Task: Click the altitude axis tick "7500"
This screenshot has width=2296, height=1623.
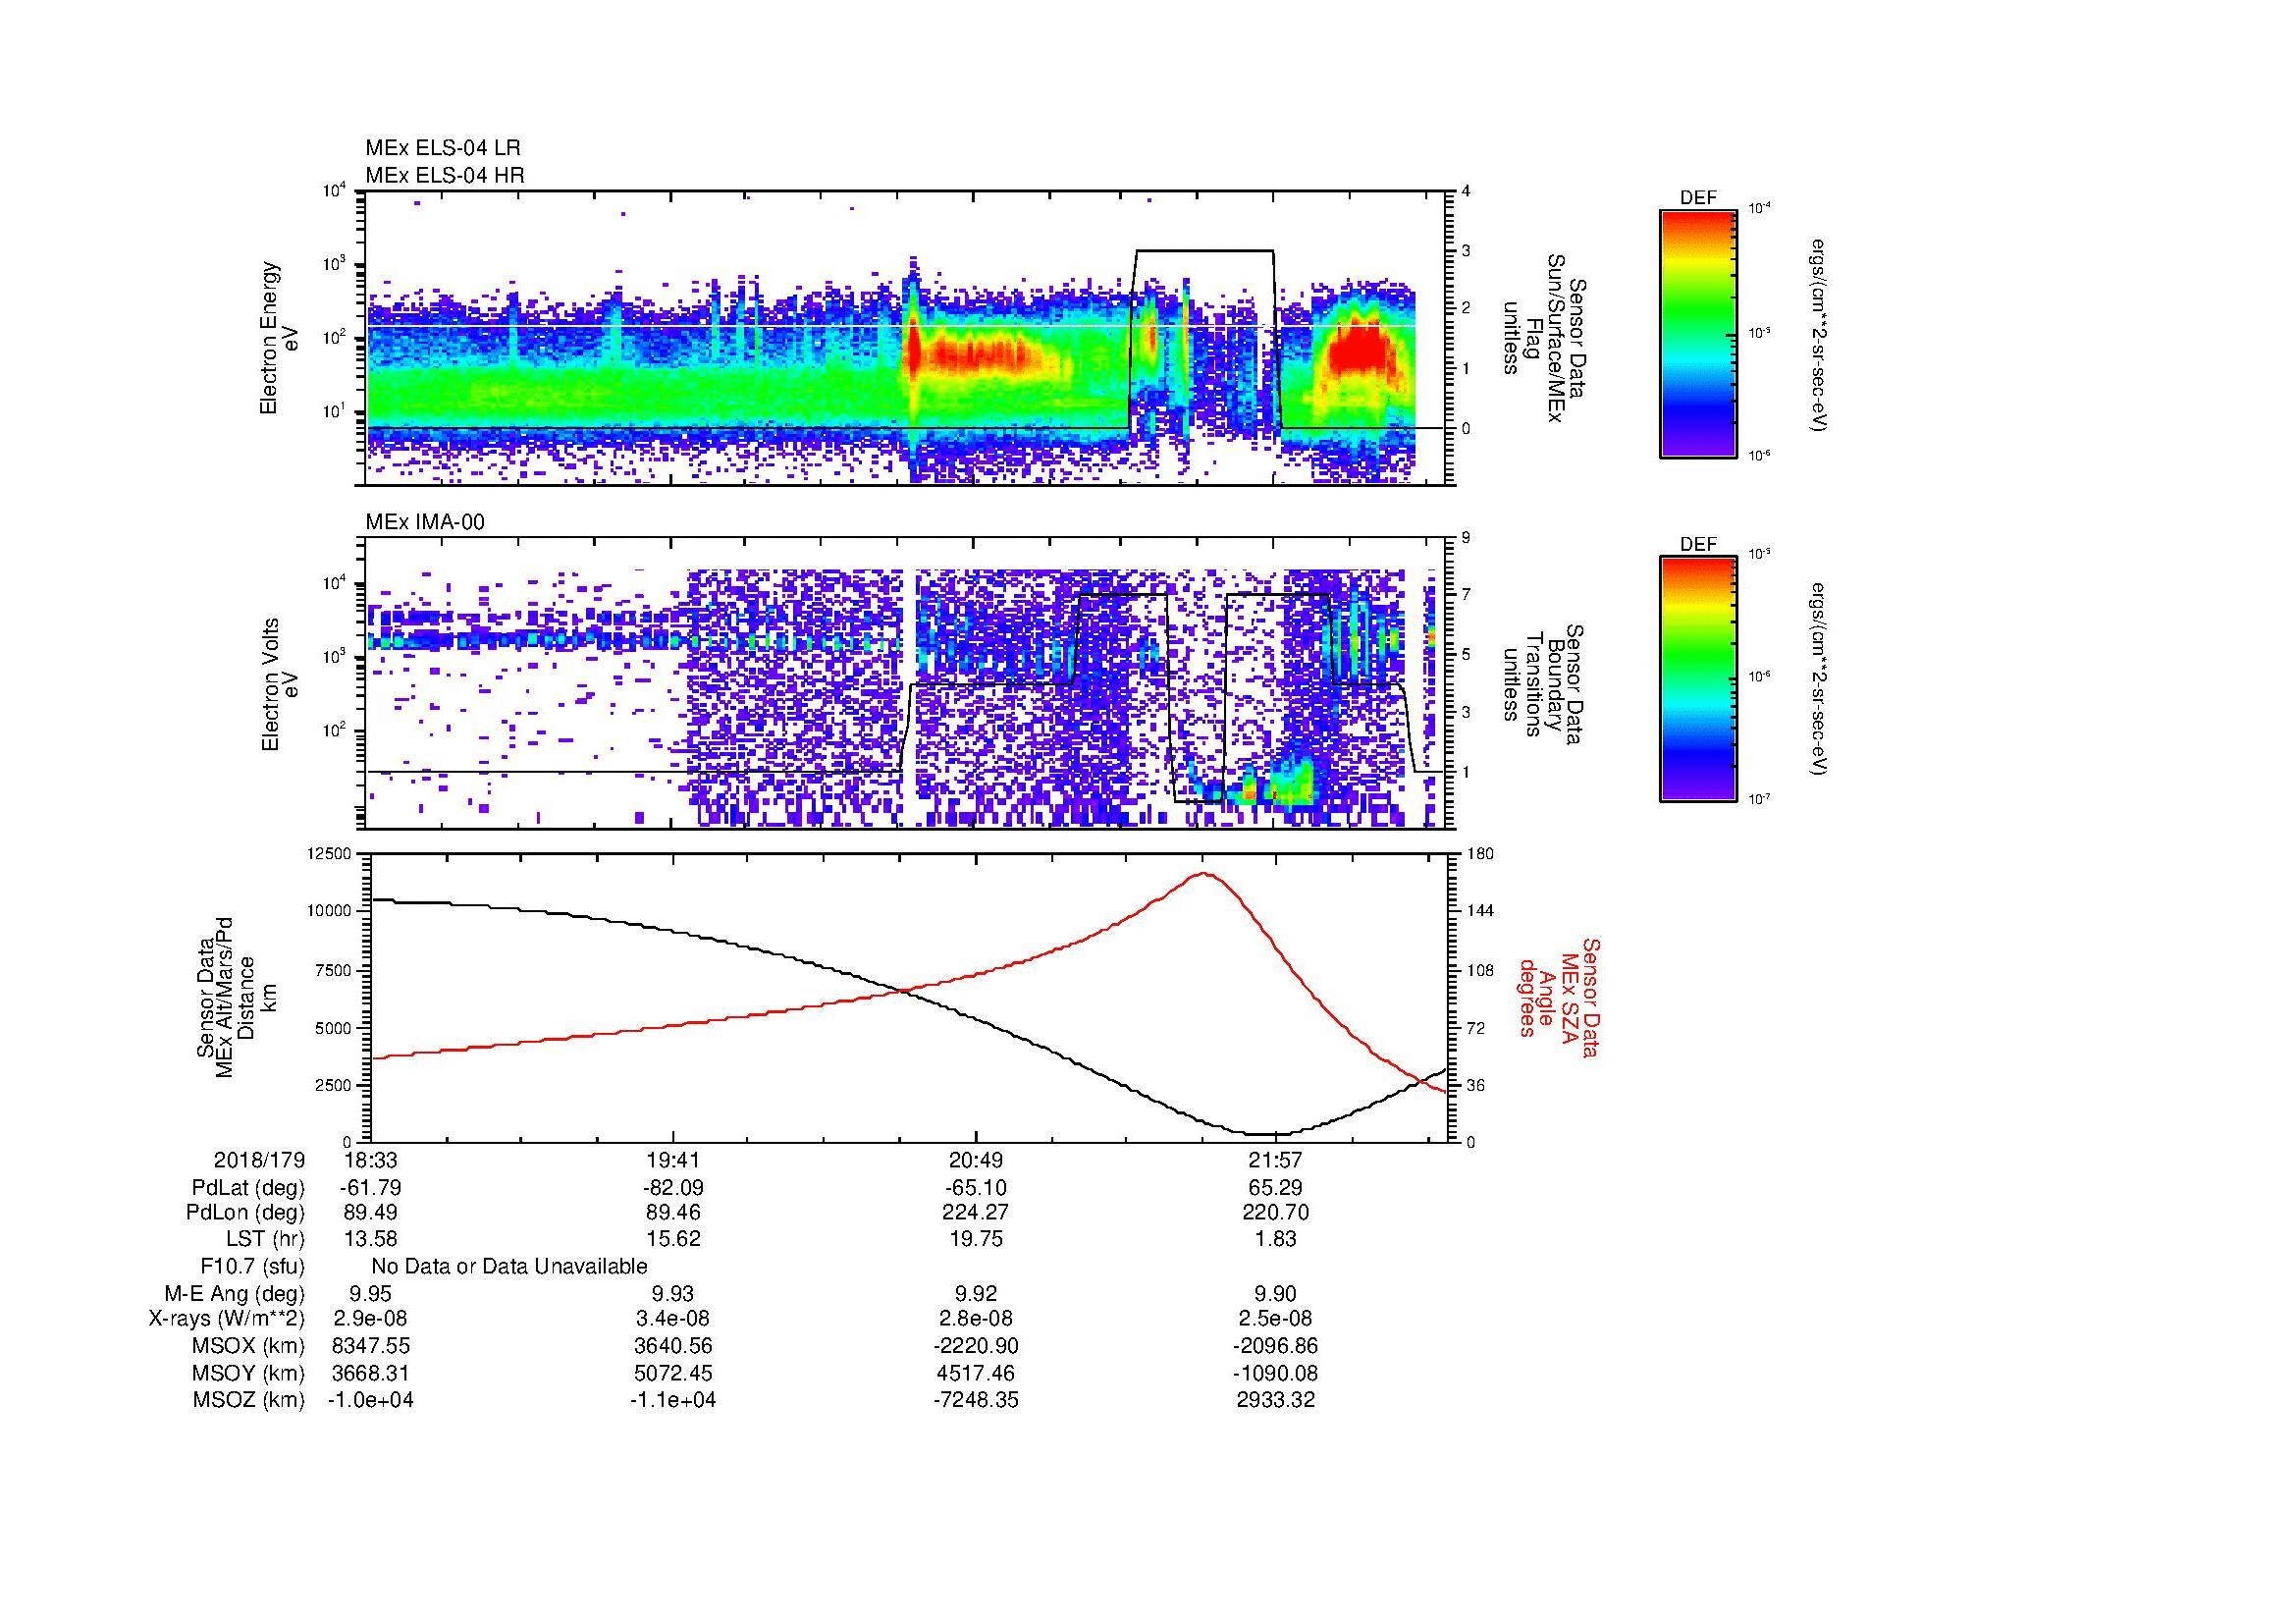Action: pyautogui.click(x=333, y=970)
